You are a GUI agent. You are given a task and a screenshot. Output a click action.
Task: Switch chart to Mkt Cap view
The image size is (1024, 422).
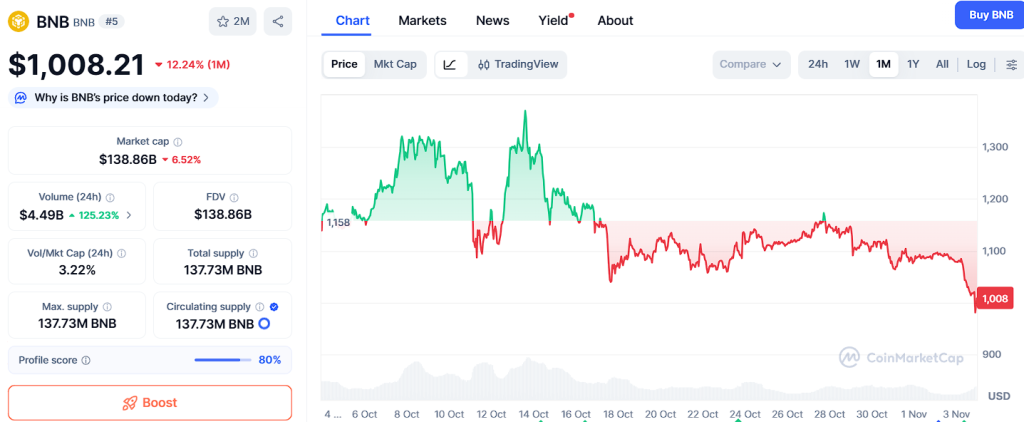point(395,64)
